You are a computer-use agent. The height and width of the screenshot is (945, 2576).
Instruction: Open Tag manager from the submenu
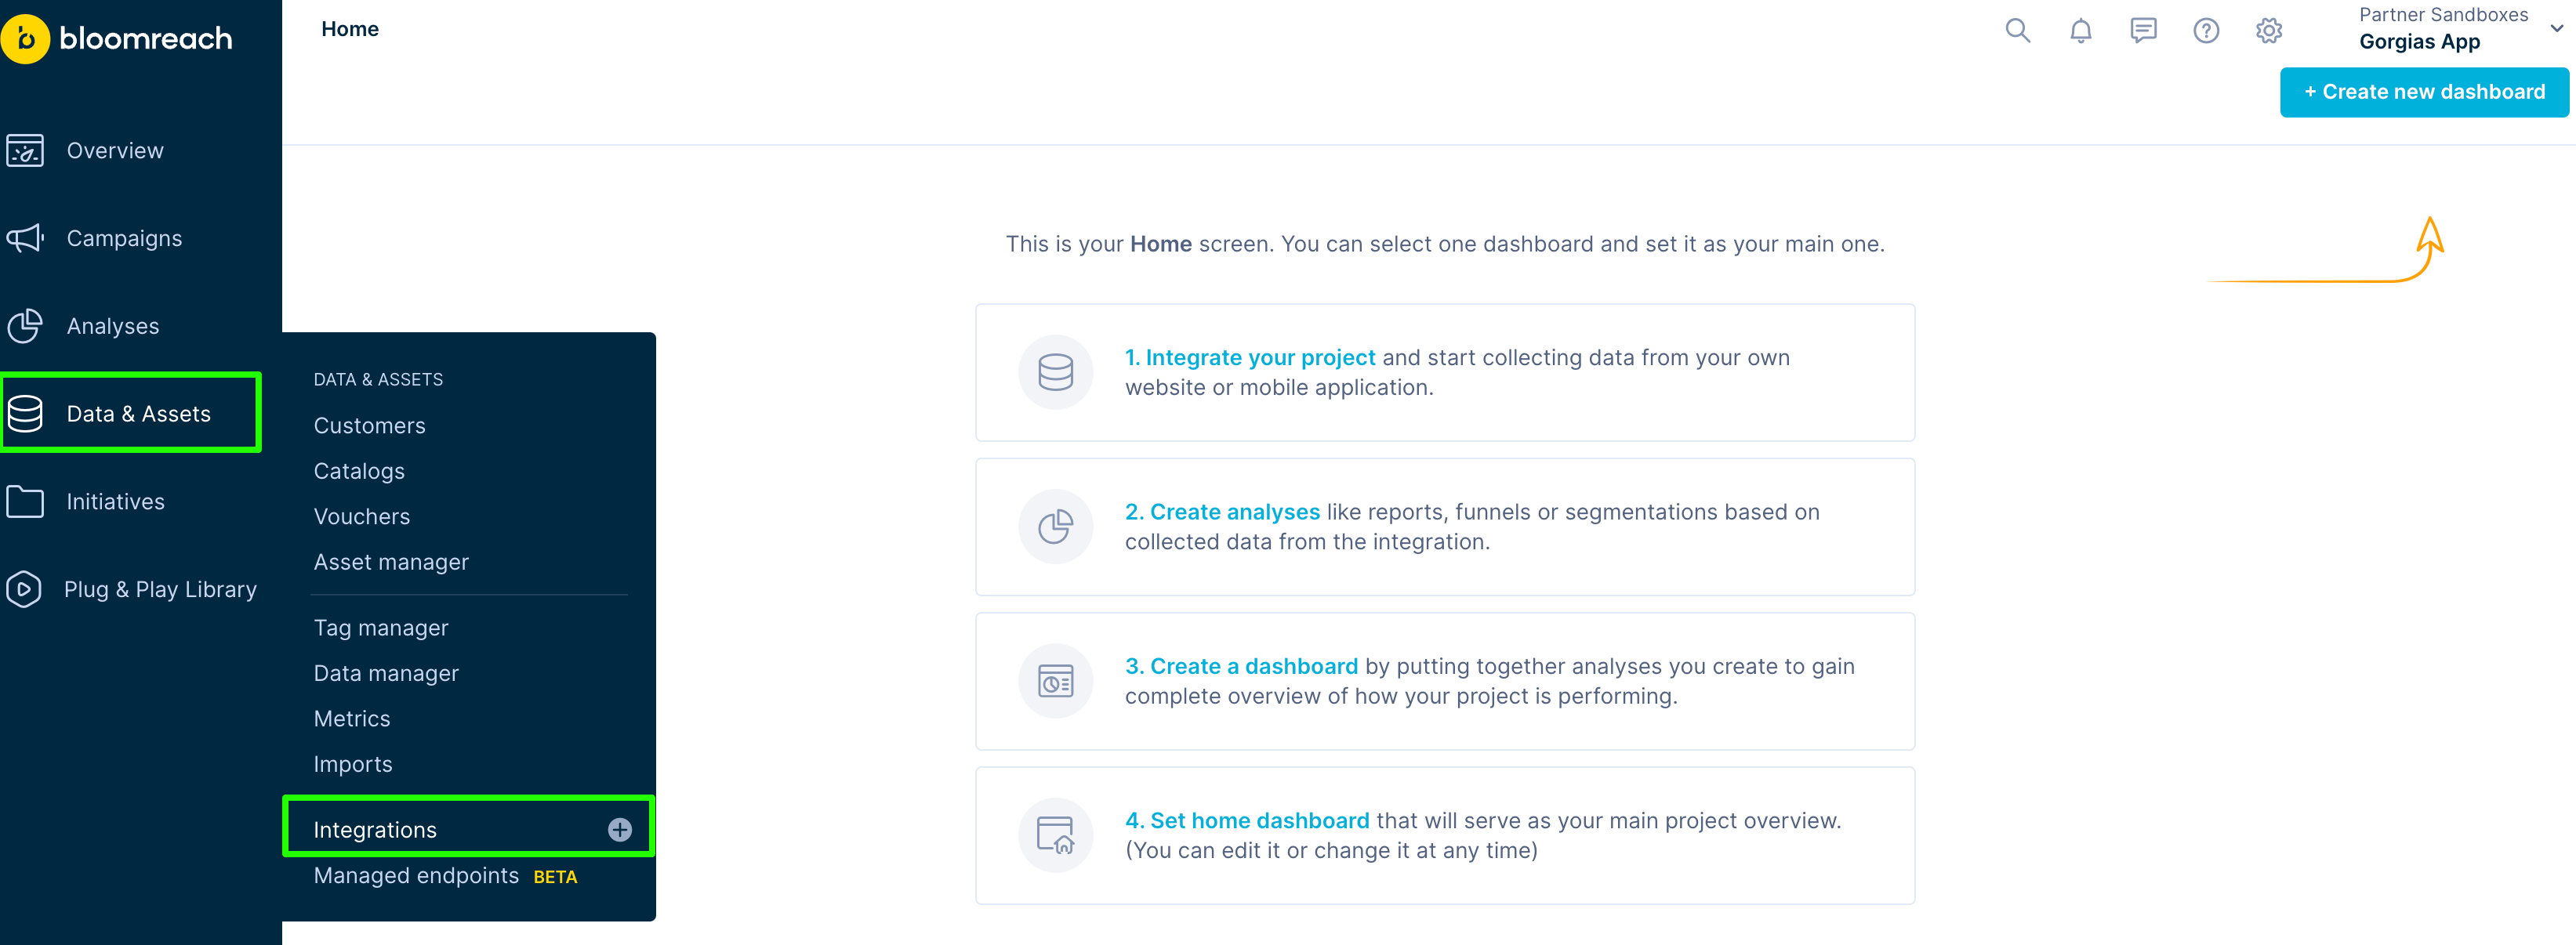pyautogui.click(x=381, y=628)
